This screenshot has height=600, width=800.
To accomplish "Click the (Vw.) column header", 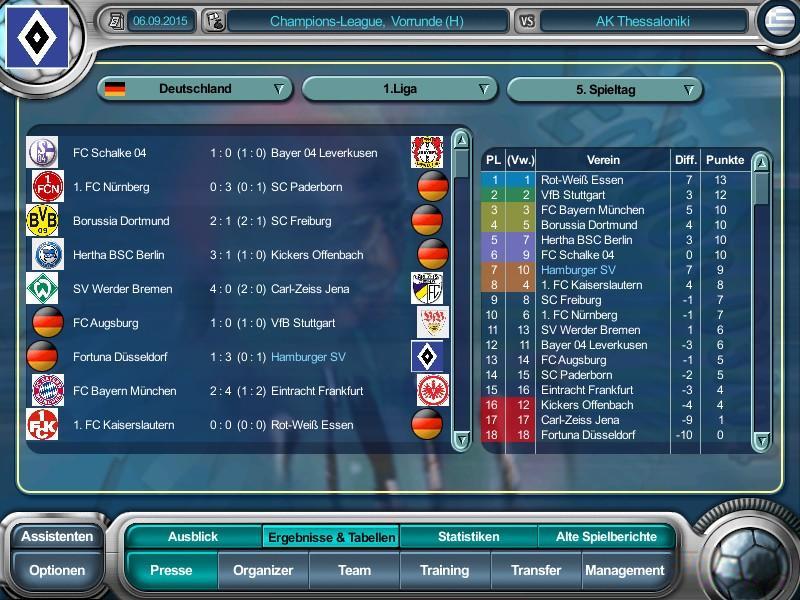I will coord(520,160).
